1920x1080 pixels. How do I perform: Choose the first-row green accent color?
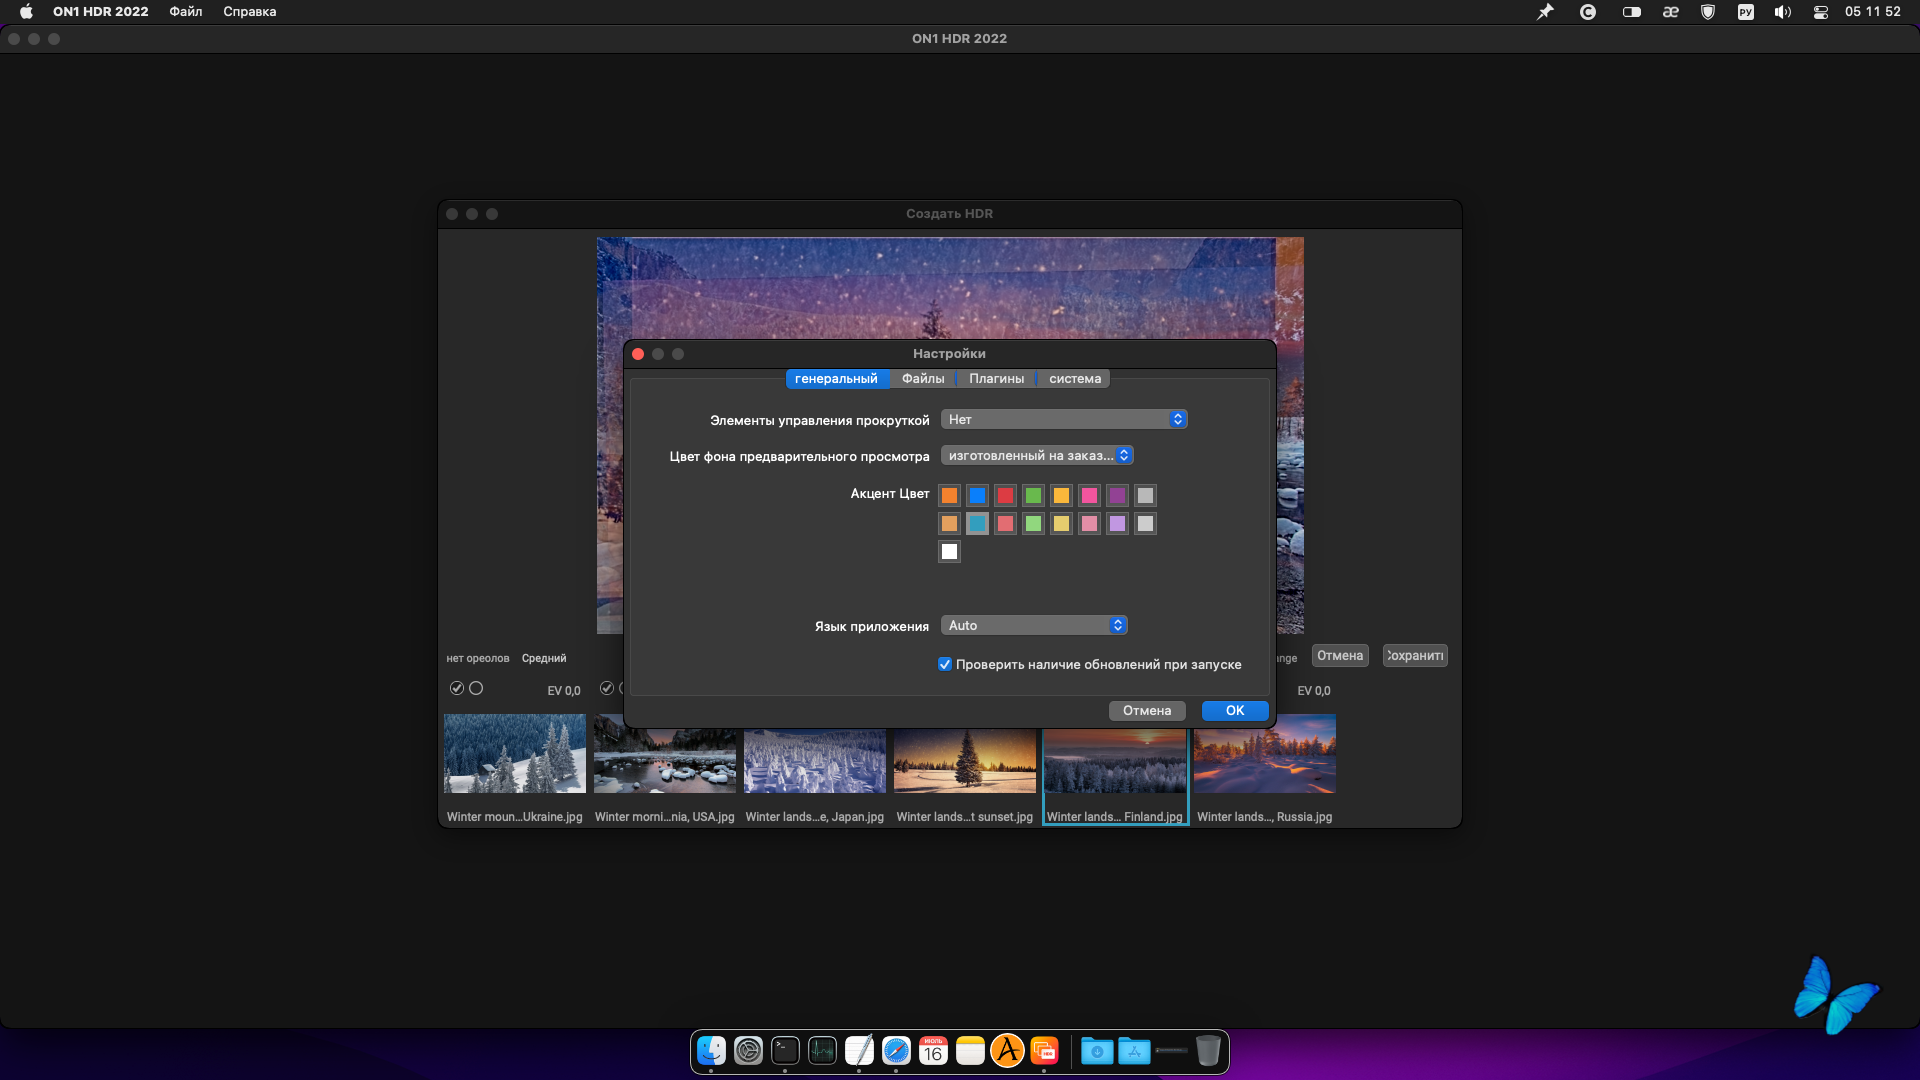tap(1033, 495)
